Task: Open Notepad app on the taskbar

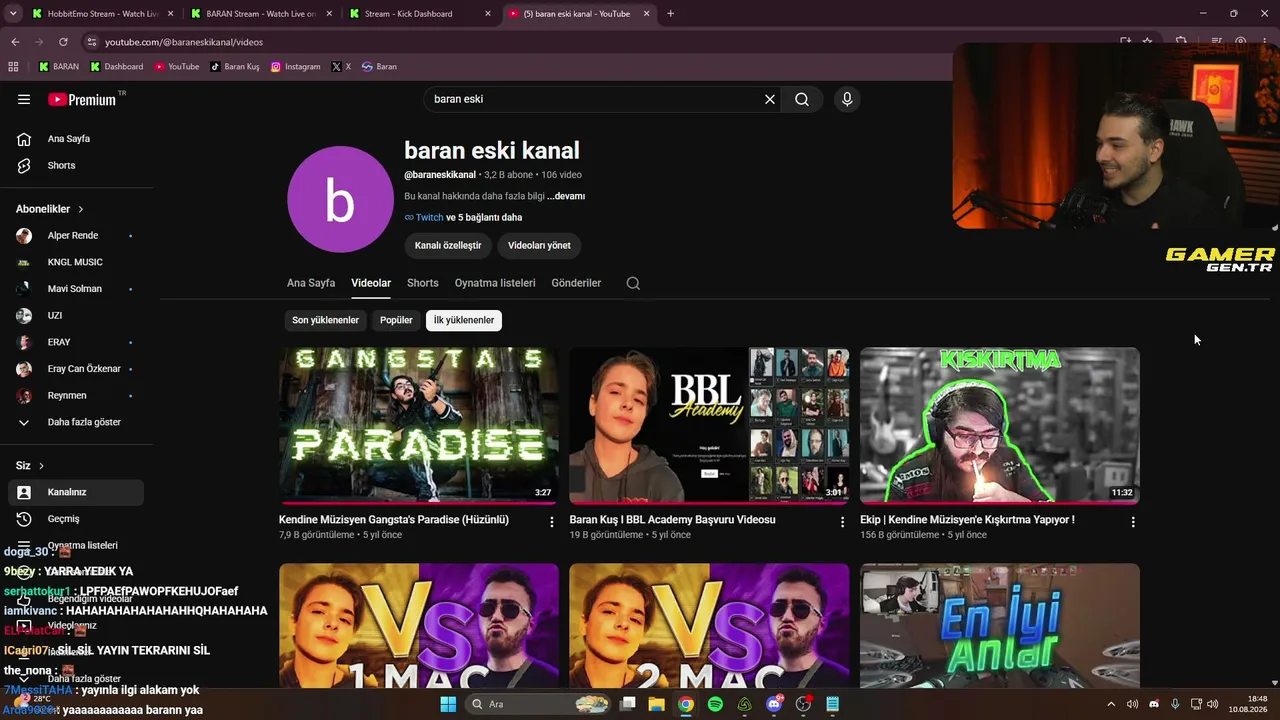Action: 833,704
